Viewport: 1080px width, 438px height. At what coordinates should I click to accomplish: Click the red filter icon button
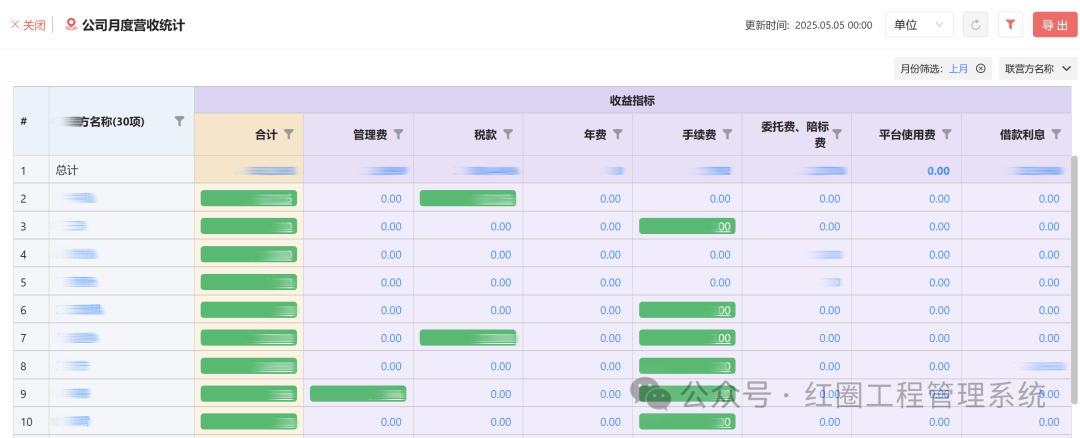[x=1010, y=25]
